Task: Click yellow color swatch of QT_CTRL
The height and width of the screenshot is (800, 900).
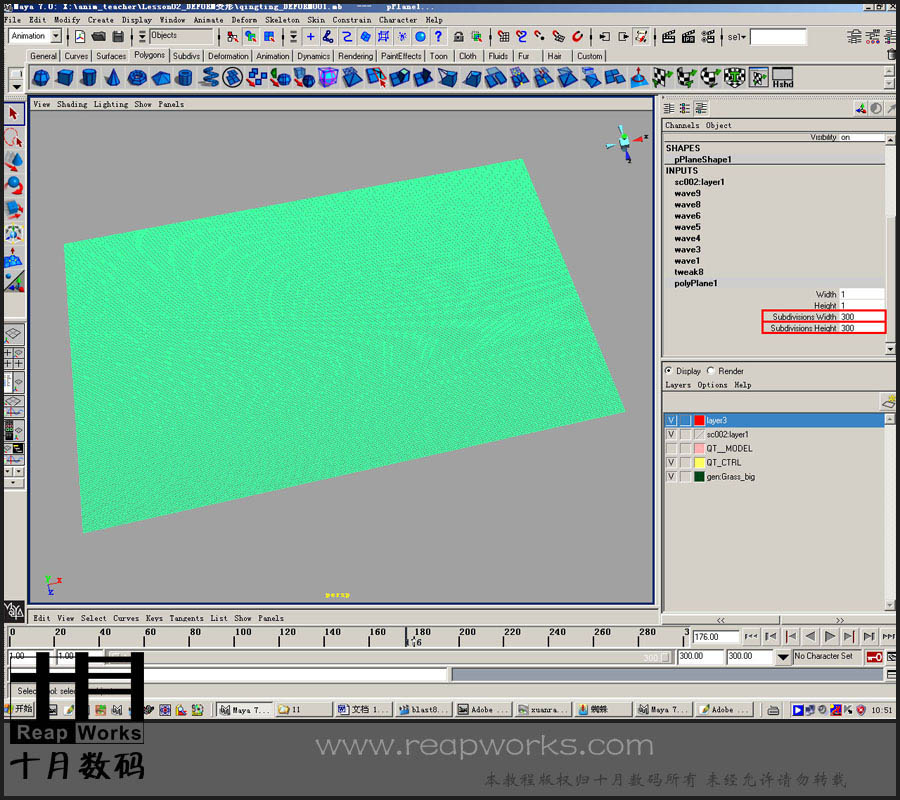Action: (699, 463)
